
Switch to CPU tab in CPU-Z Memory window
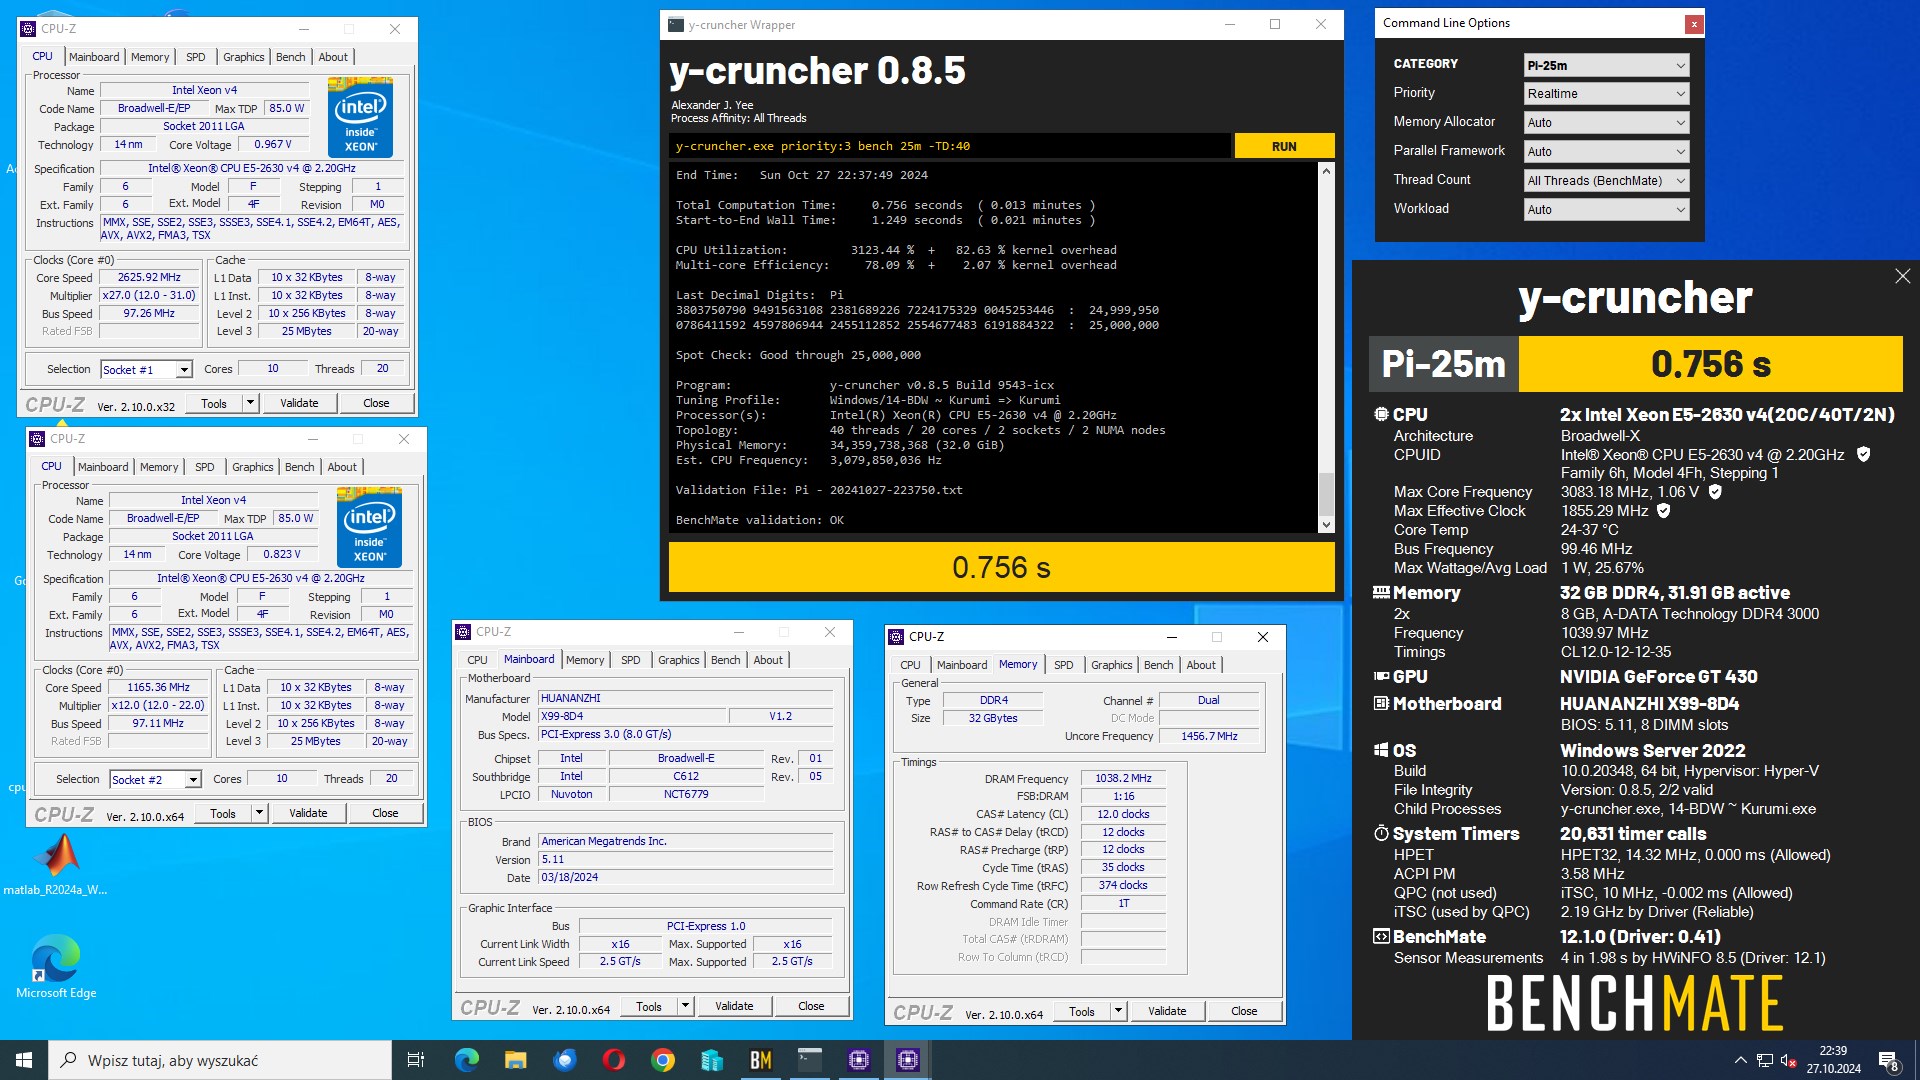tap(910, 665)
